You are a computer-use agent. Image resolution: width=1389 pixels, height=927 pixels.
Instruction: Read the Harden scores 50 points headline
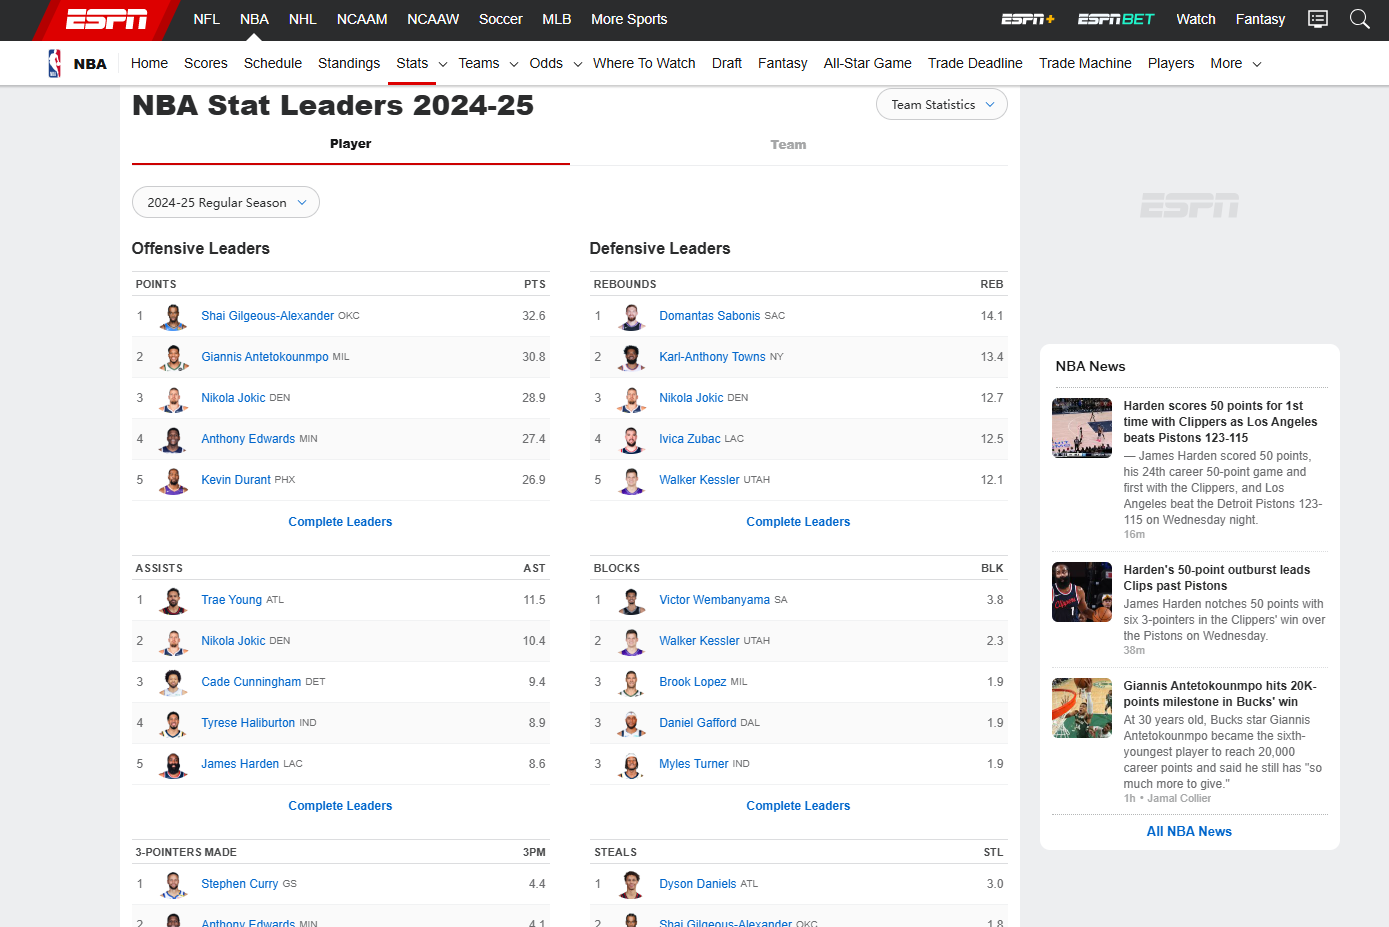coord(1220,422)
